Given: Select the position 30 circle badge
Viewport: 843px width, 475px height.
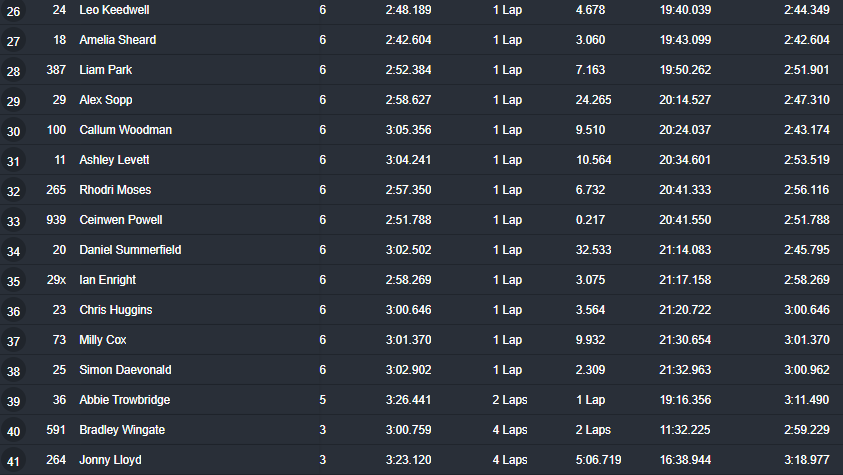Looking at the screenshot, I should [x=13, y=131].
